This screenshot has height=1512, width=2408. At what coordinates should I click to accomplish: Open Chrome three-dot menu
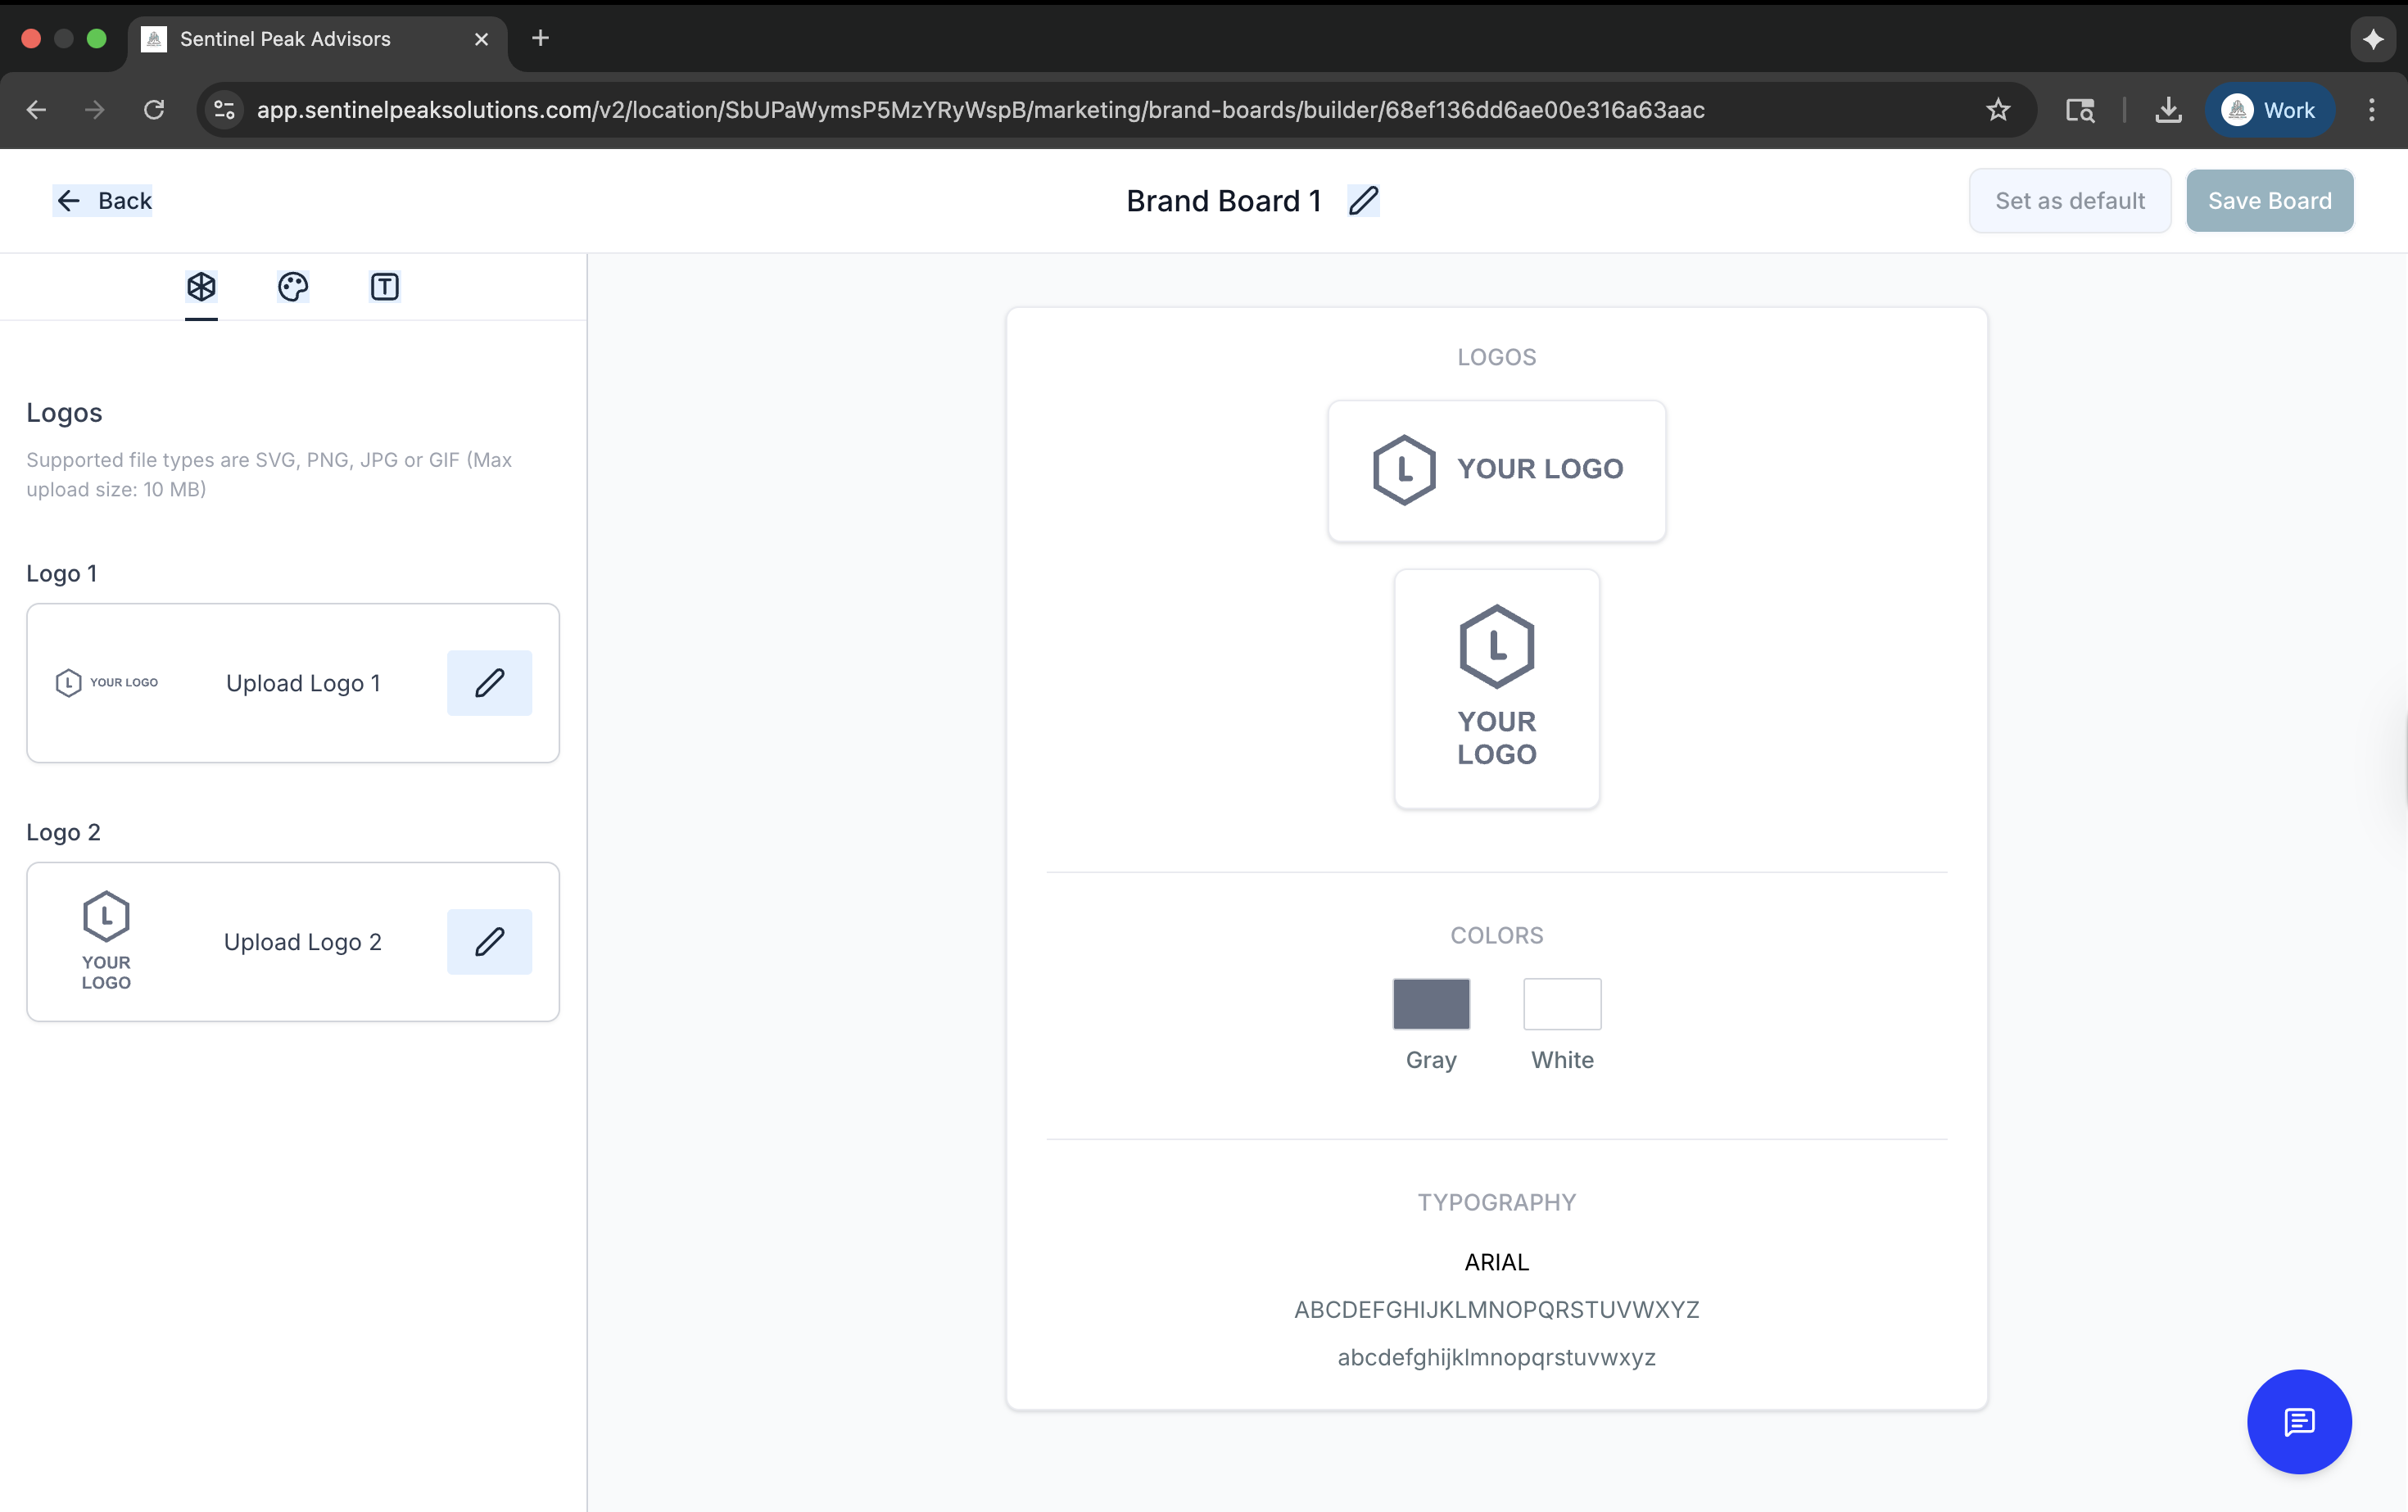tap(2372, 110)
